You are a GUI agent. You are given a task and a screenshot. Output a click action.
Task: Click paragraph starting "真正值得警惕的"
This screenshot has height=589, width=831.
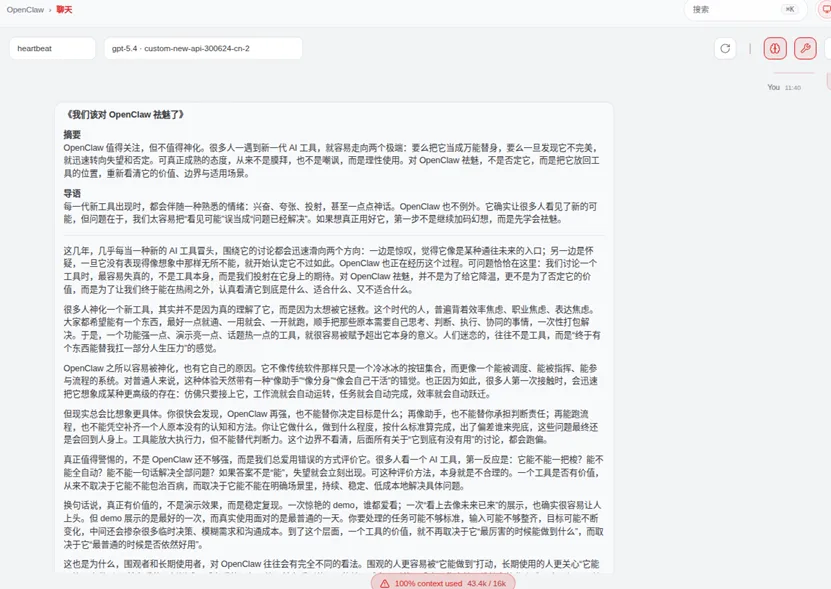333,472
